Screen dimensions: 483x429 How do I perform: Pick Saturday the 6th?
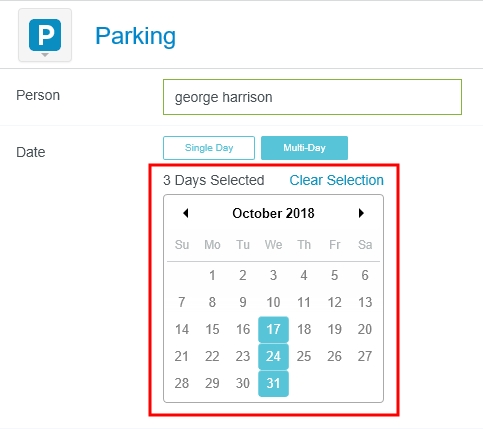point(365,275)
